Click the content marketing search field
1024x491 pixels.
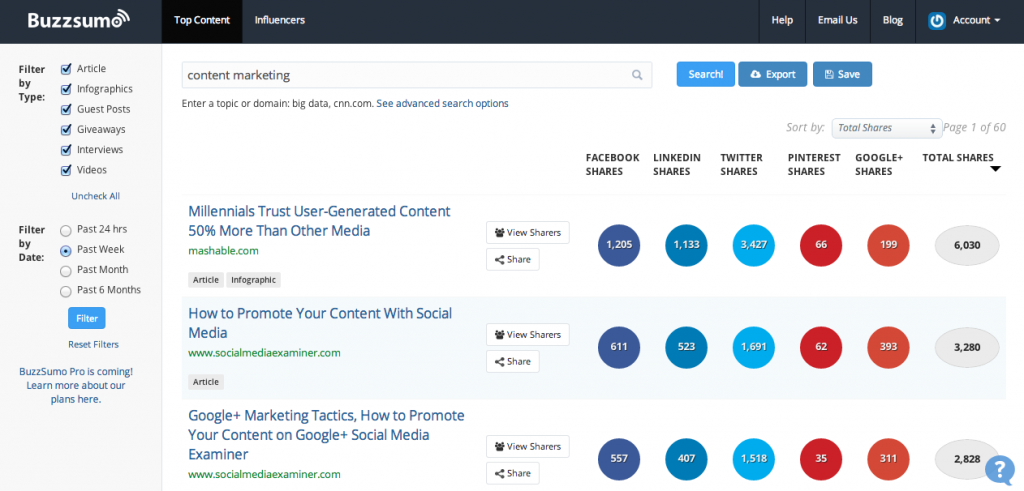(417, 75)
